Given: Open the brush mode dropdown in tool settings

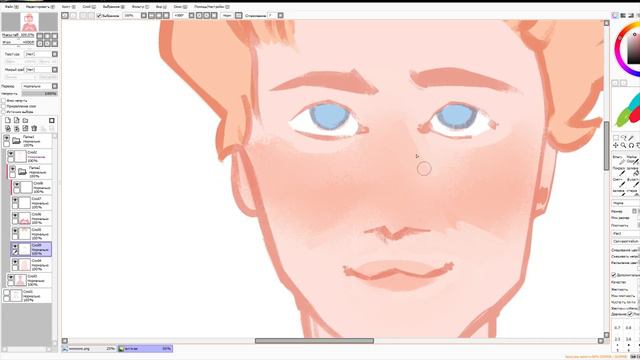Looking at the screenshot, I should tap(625, 203).
